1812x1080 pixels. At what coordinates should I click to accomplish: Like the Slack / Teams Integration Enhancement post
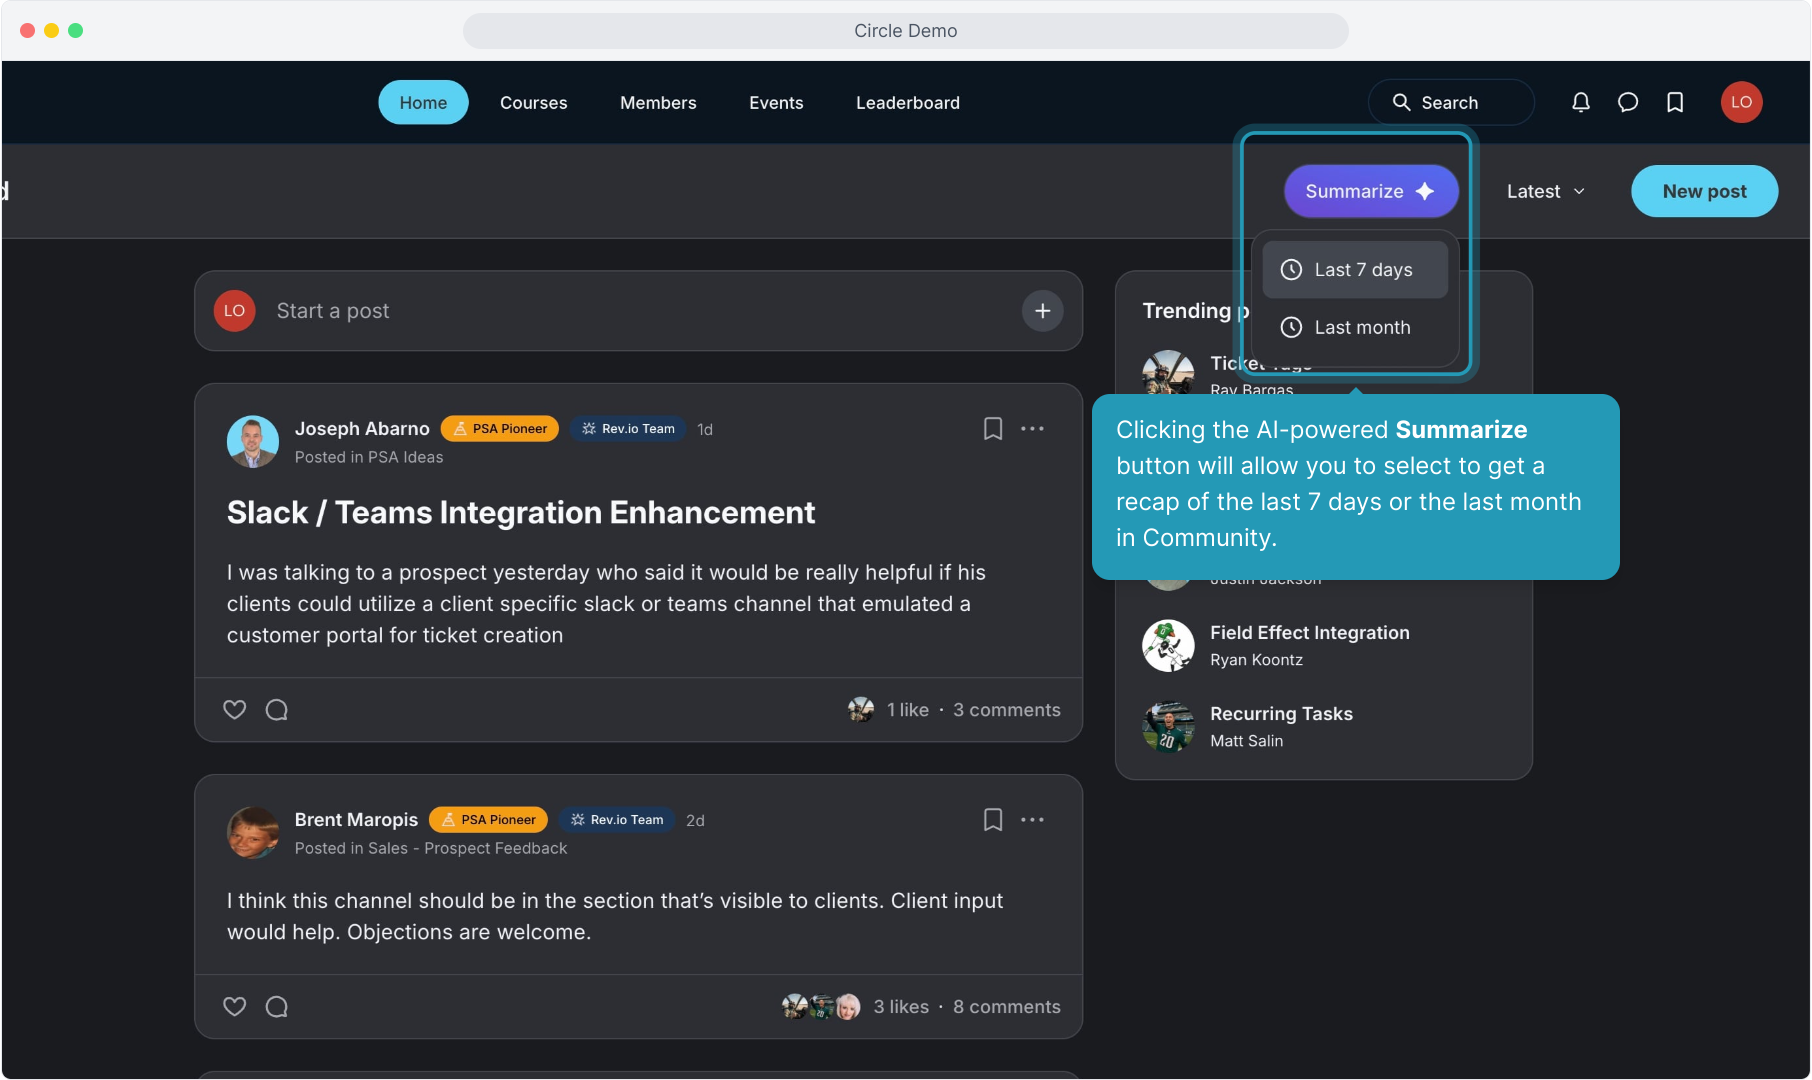[x=234, y=710]
